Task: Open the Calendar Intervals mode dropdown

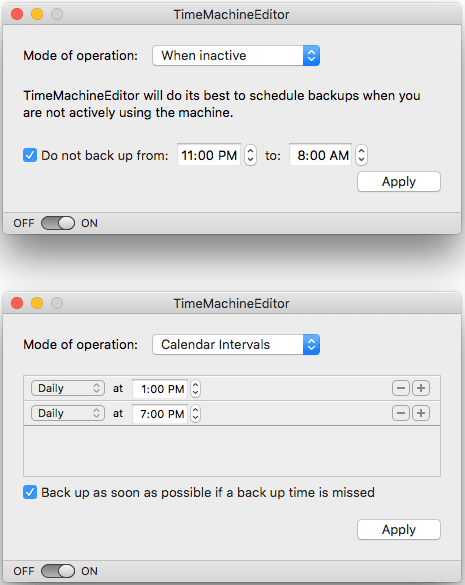Action: (x=236, y=344)
